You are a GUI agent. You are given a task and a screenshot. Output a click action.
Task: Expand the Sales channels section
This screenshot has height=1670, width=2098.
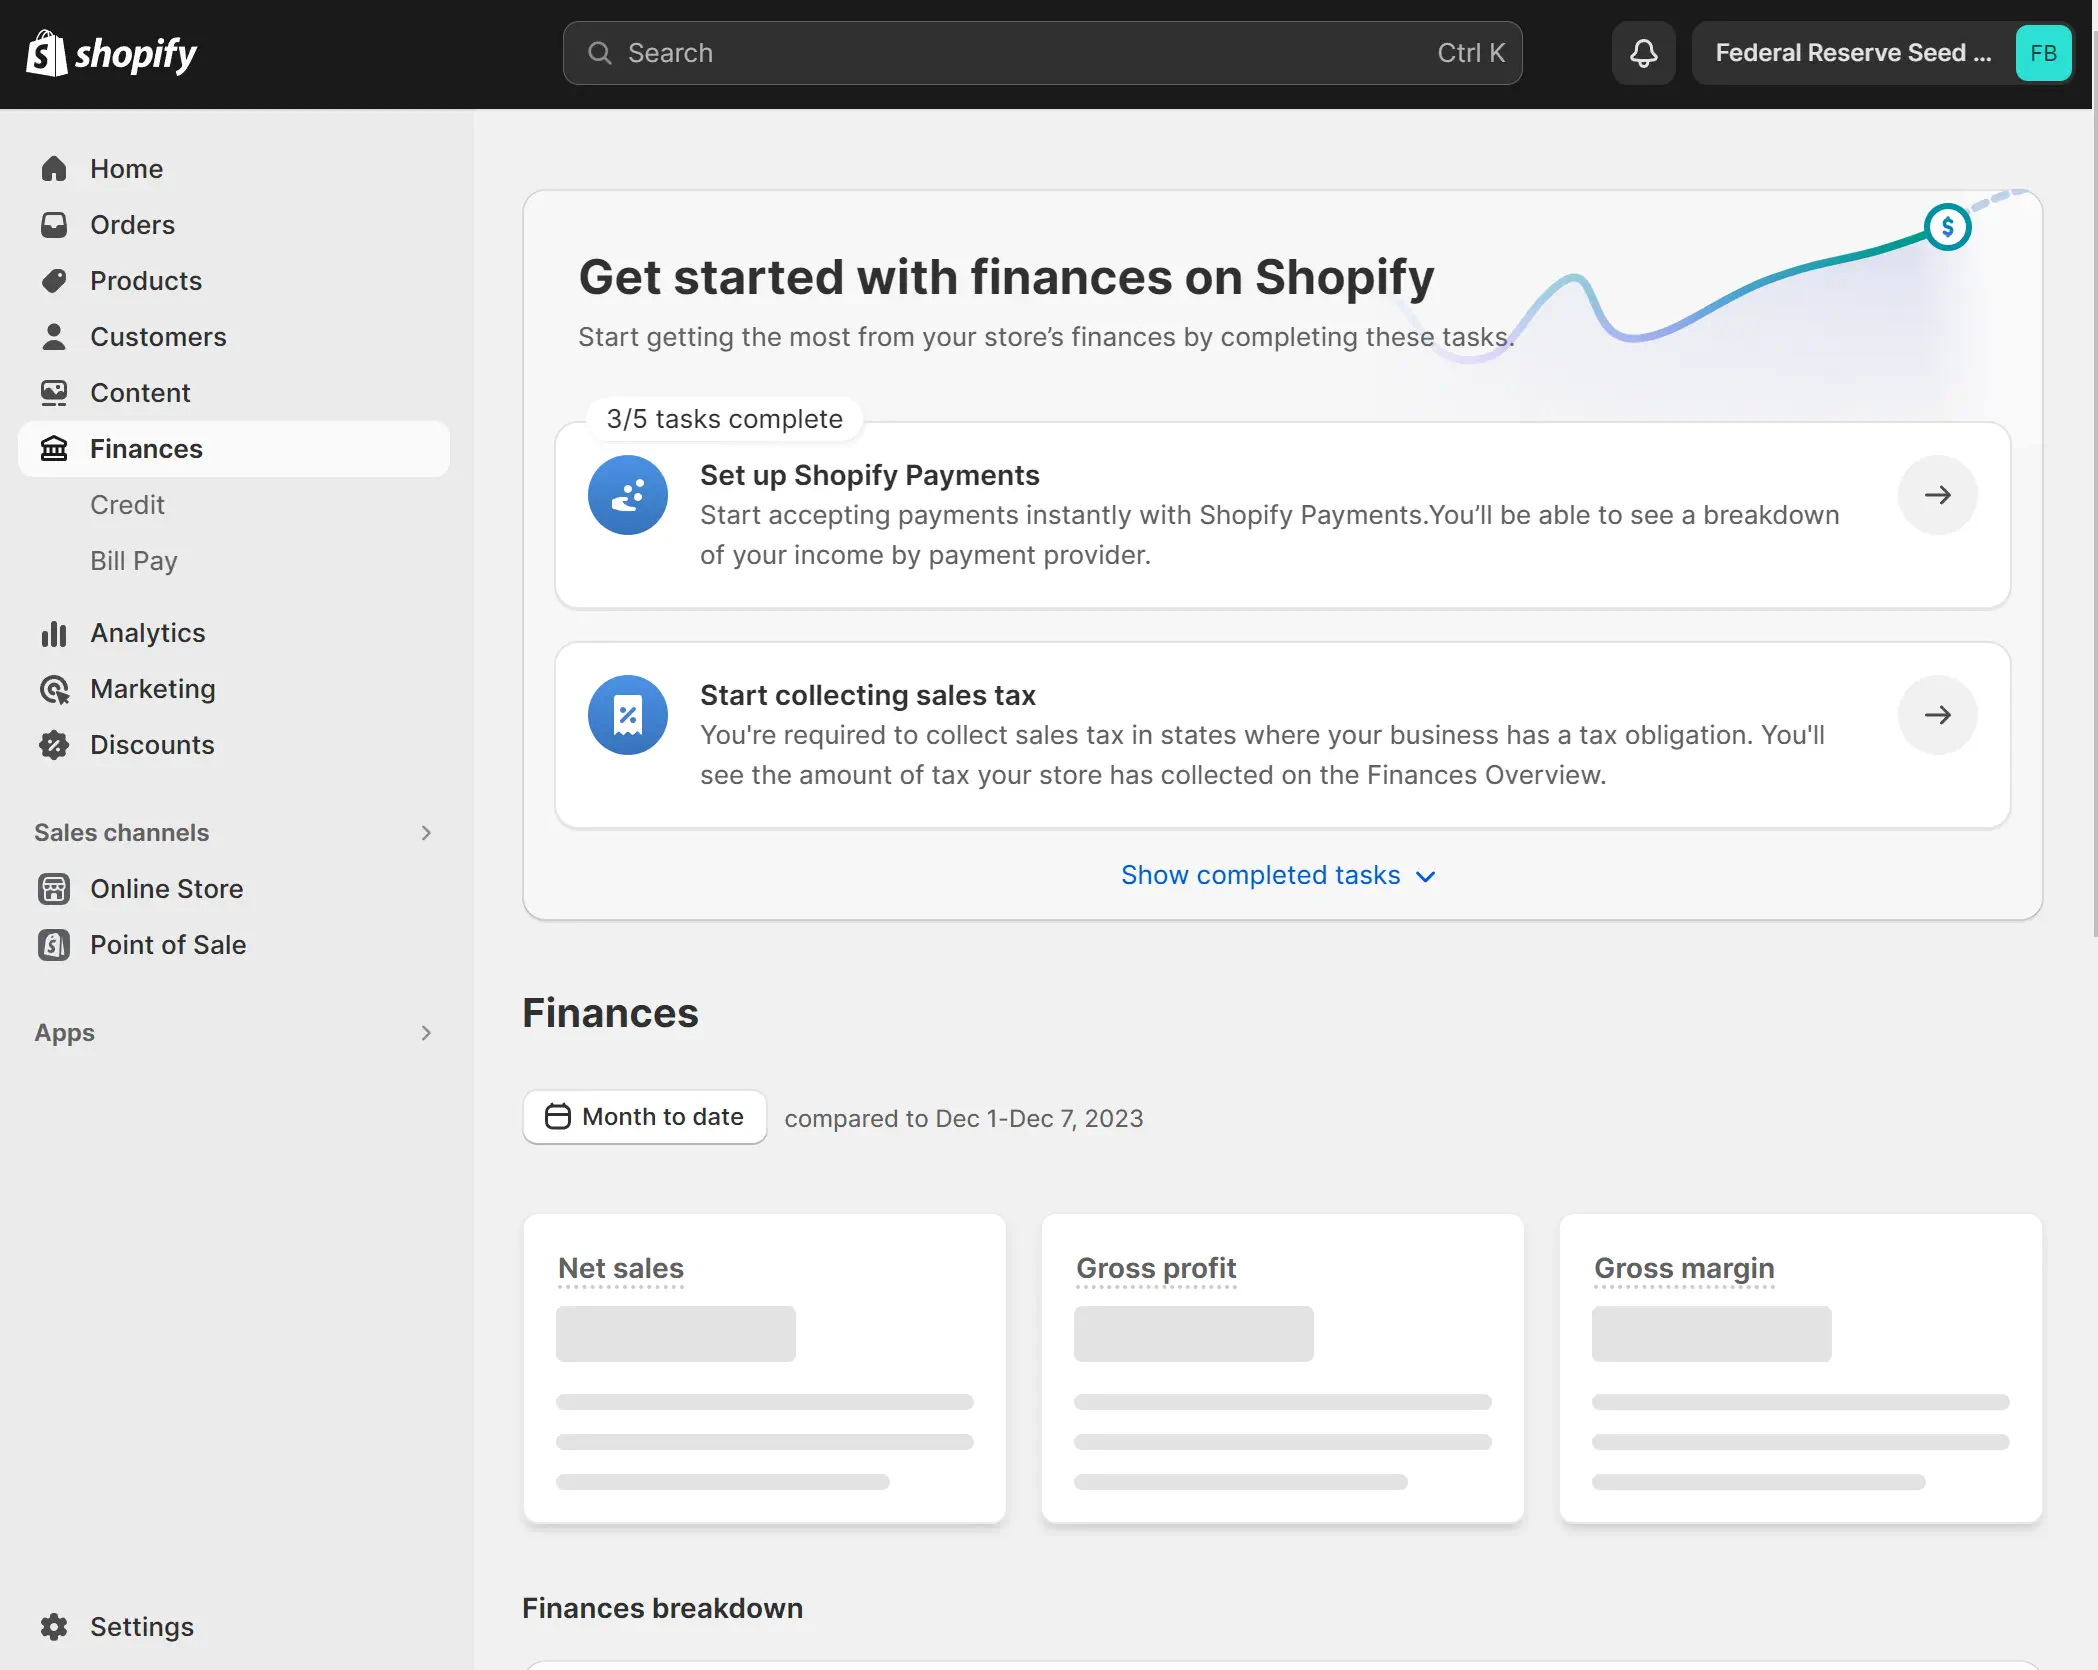(427, 832)
